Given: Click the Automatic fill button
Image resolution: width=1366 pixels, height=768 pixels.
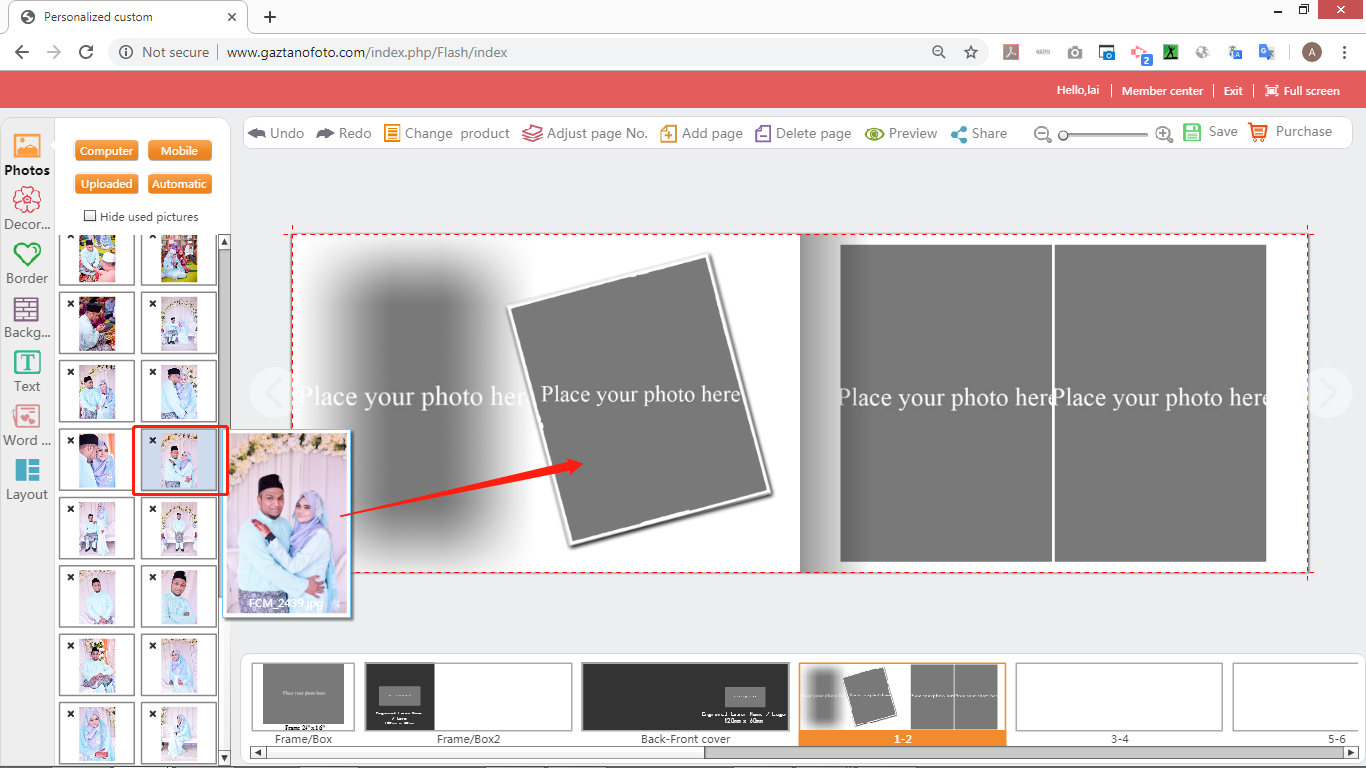Looking at the screenshot, I should (x=179, y=184).
